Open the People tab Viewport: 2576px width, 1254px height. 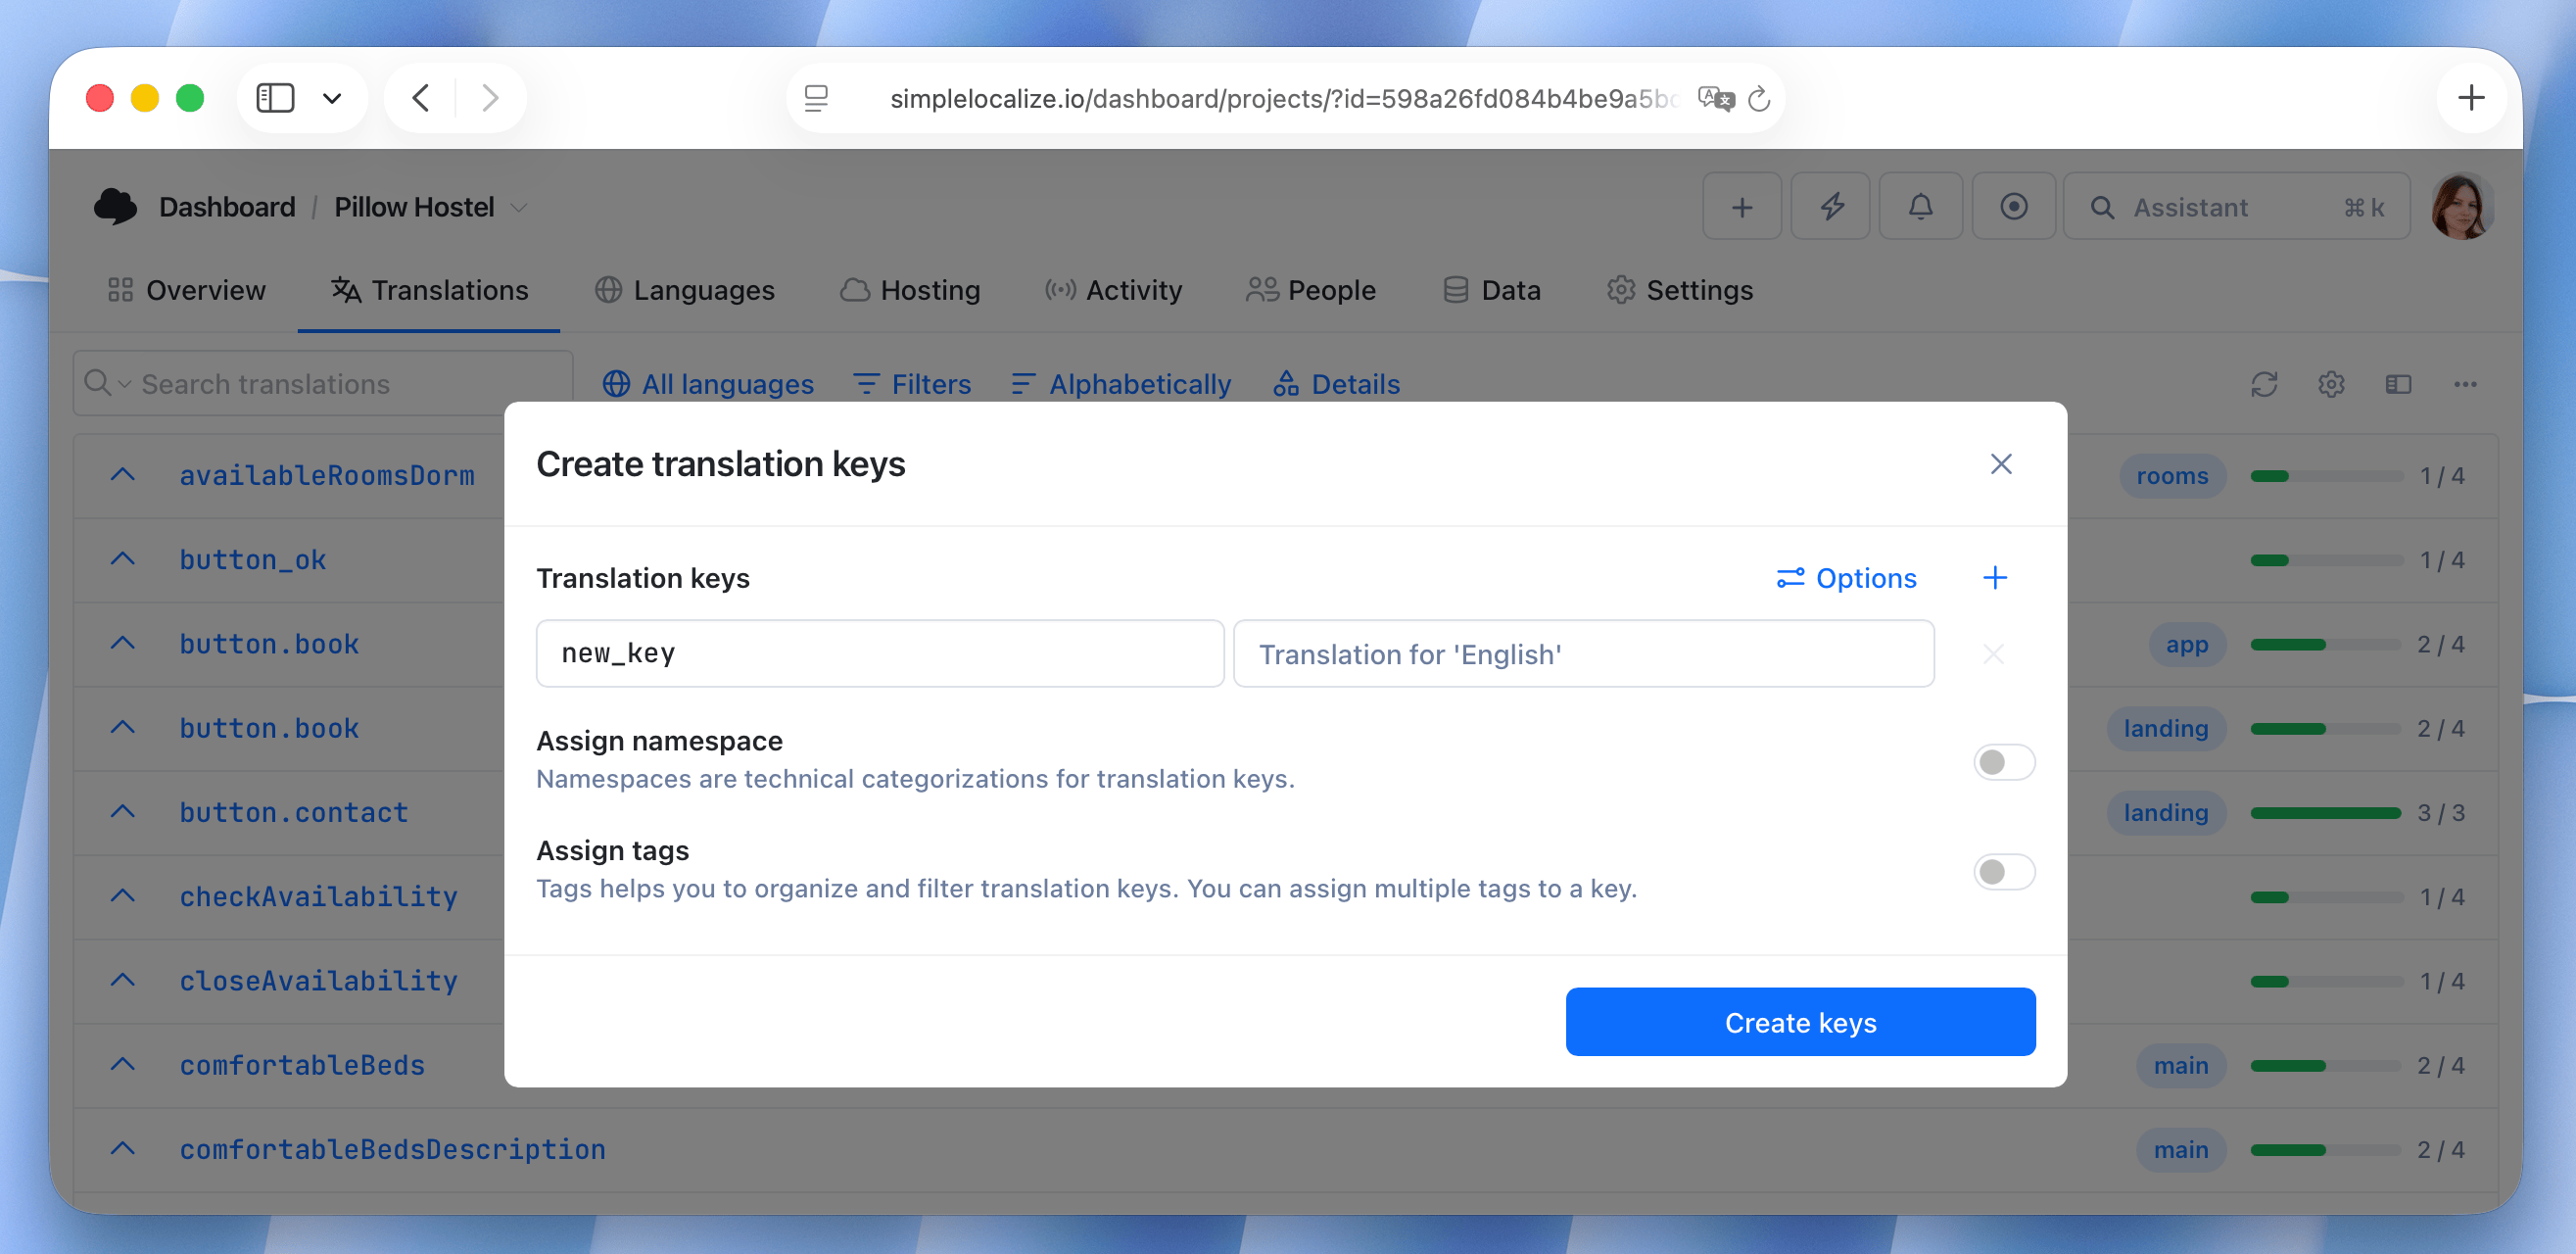pyautogui.click(x=1311, y=290)
